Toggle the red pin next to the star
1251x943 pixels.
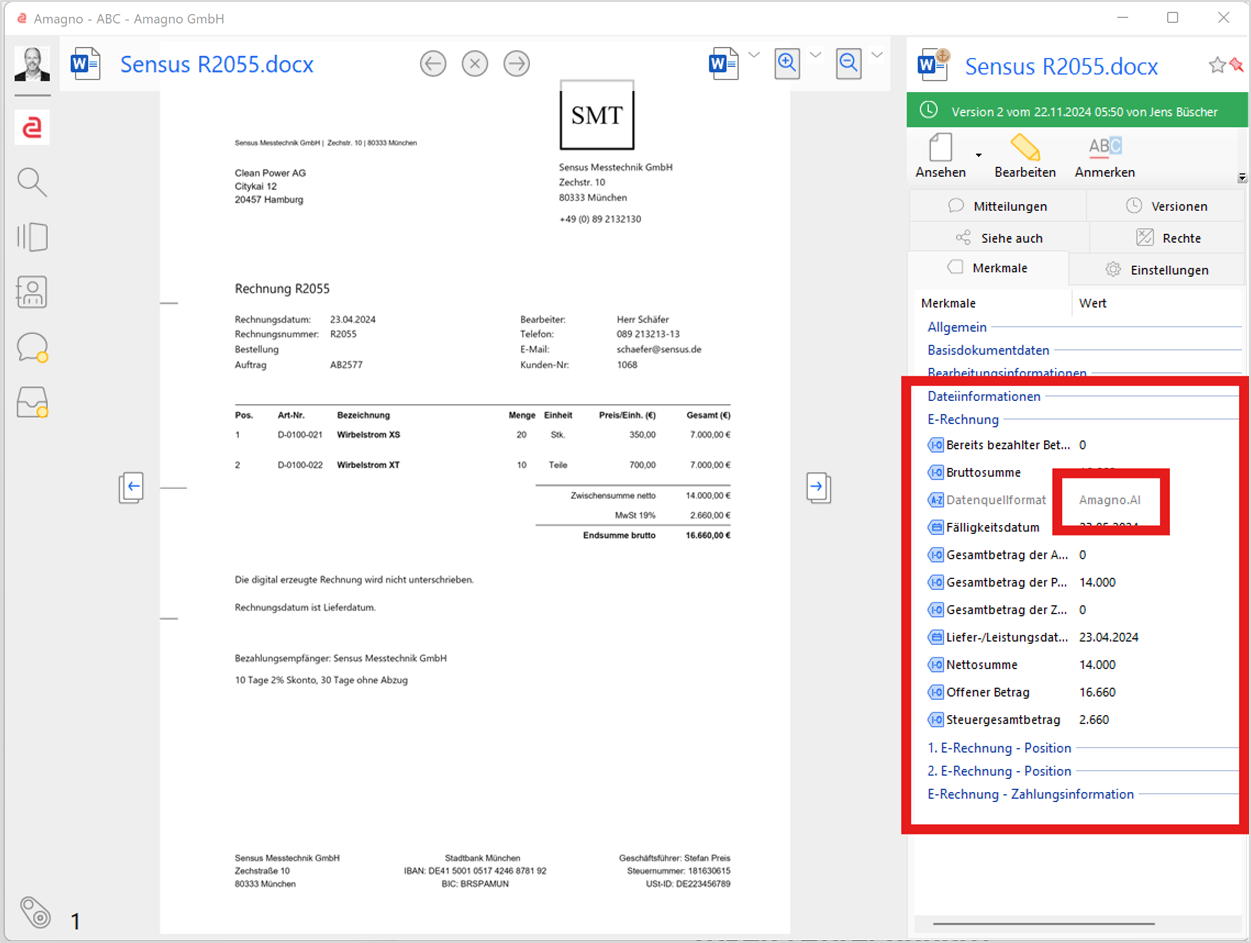coord(1236,65)
